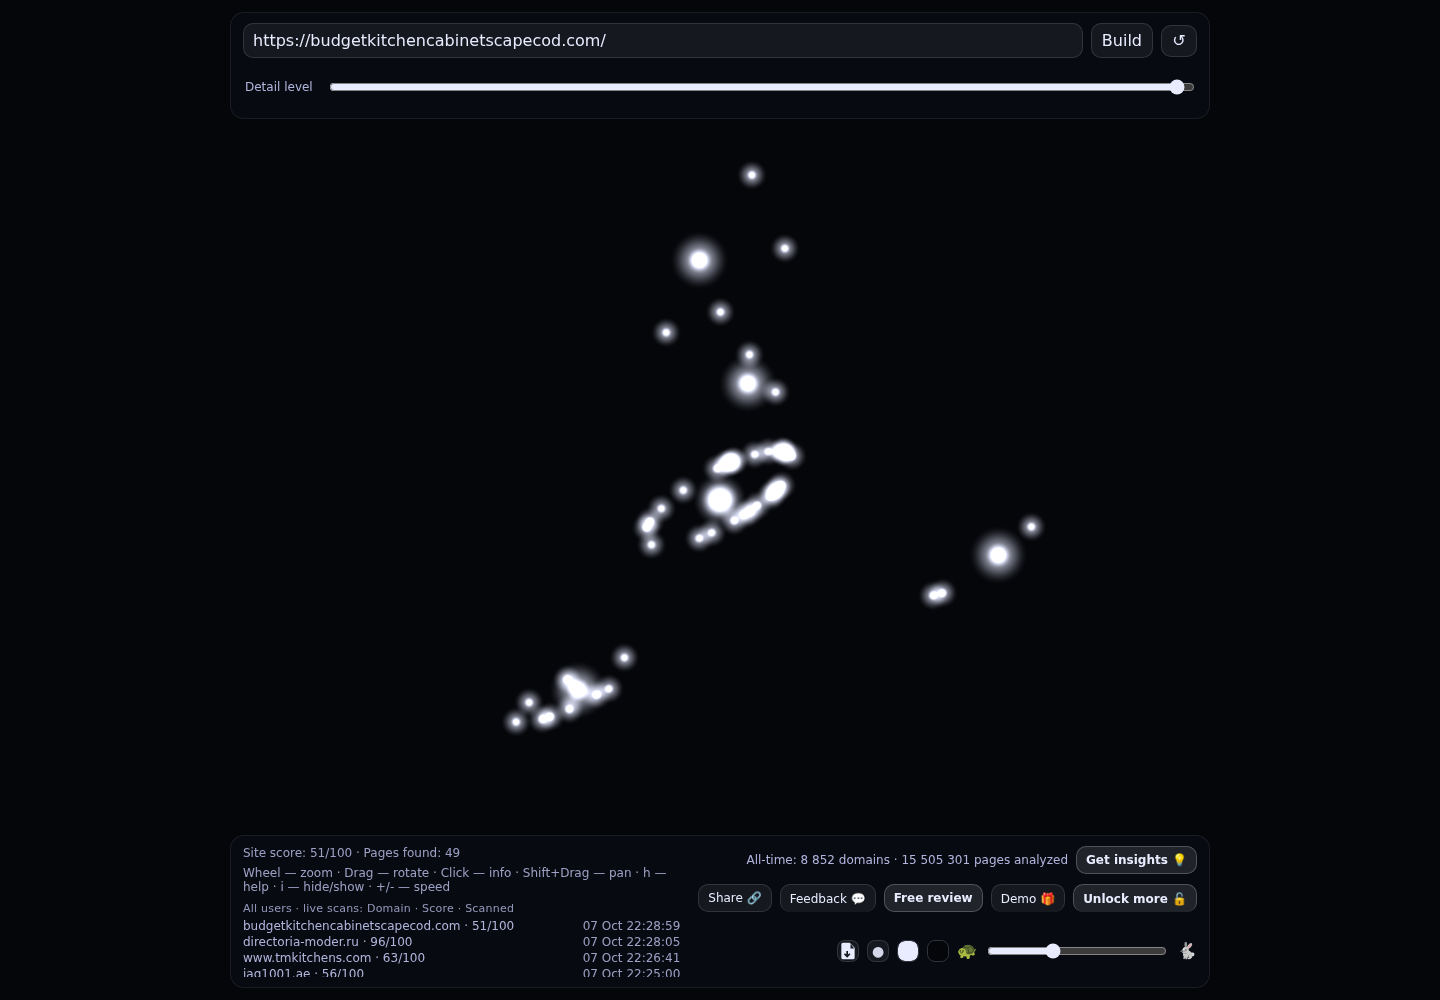The height and width of the screenshot is (1000, 1440).
Task: Select the white color theme swatch
Action: [908, 951]
